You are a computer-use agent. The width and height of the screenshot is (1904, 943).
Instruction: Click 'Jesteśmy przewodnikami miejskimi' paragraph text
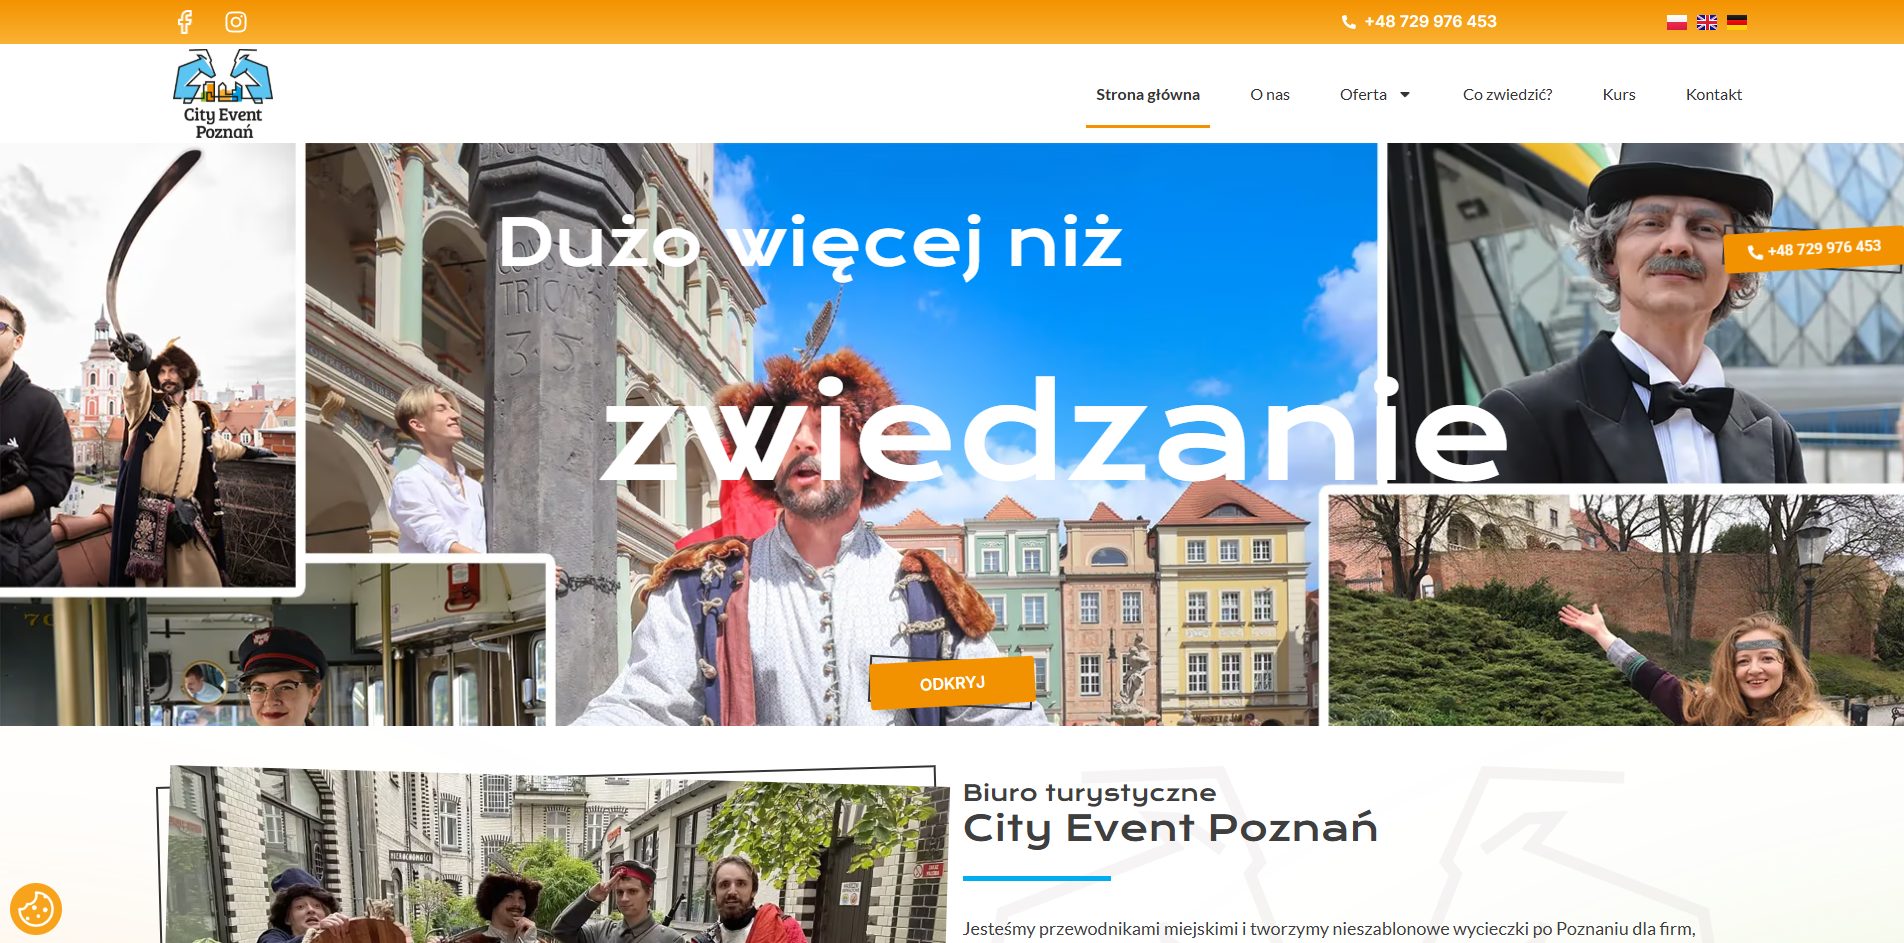[x=1329, y=929]
